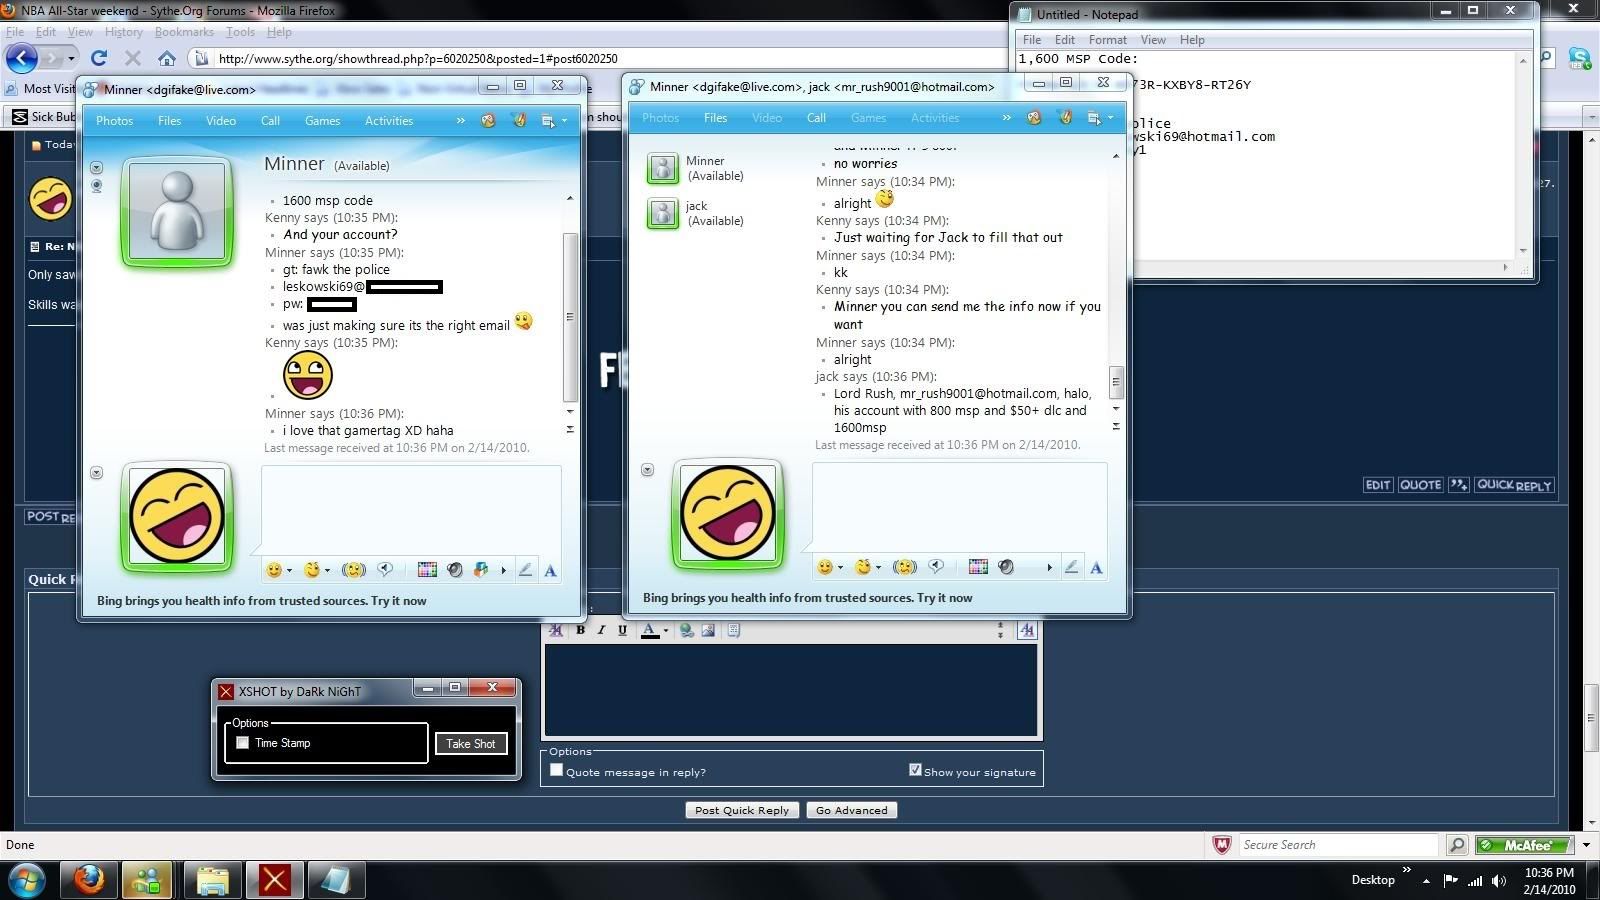Open handwriting pen in Minner chat
Screen dimensions: 1600x900
click(x=525, y=570)
